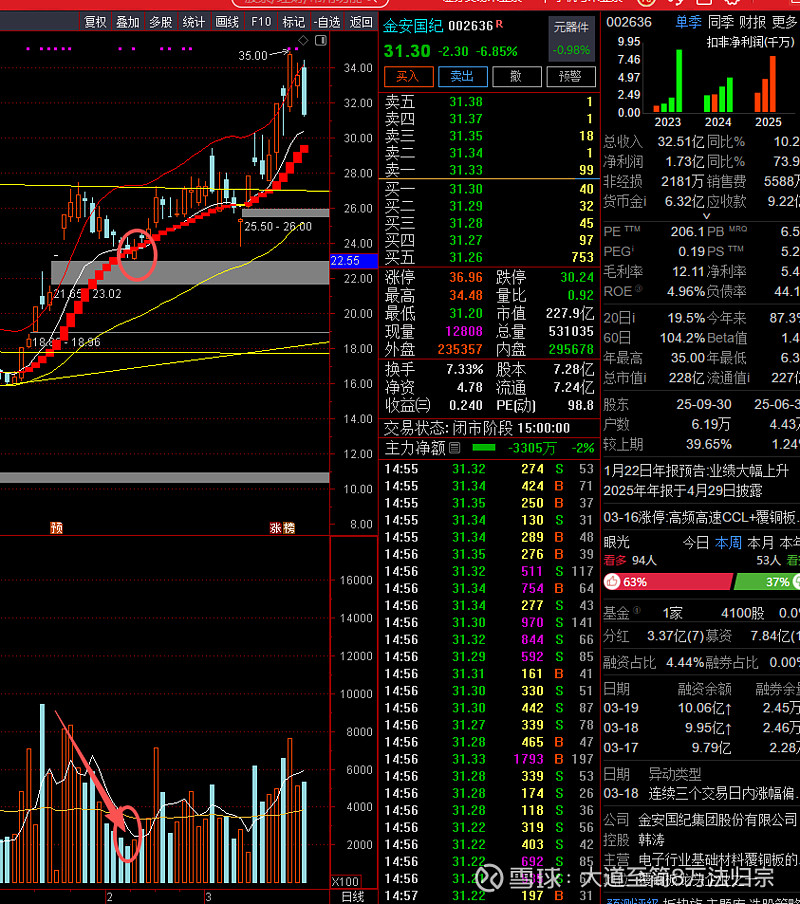Click the X100 volume scale label
Viewport: 800px width, 904px height.
tap(346, 882)
